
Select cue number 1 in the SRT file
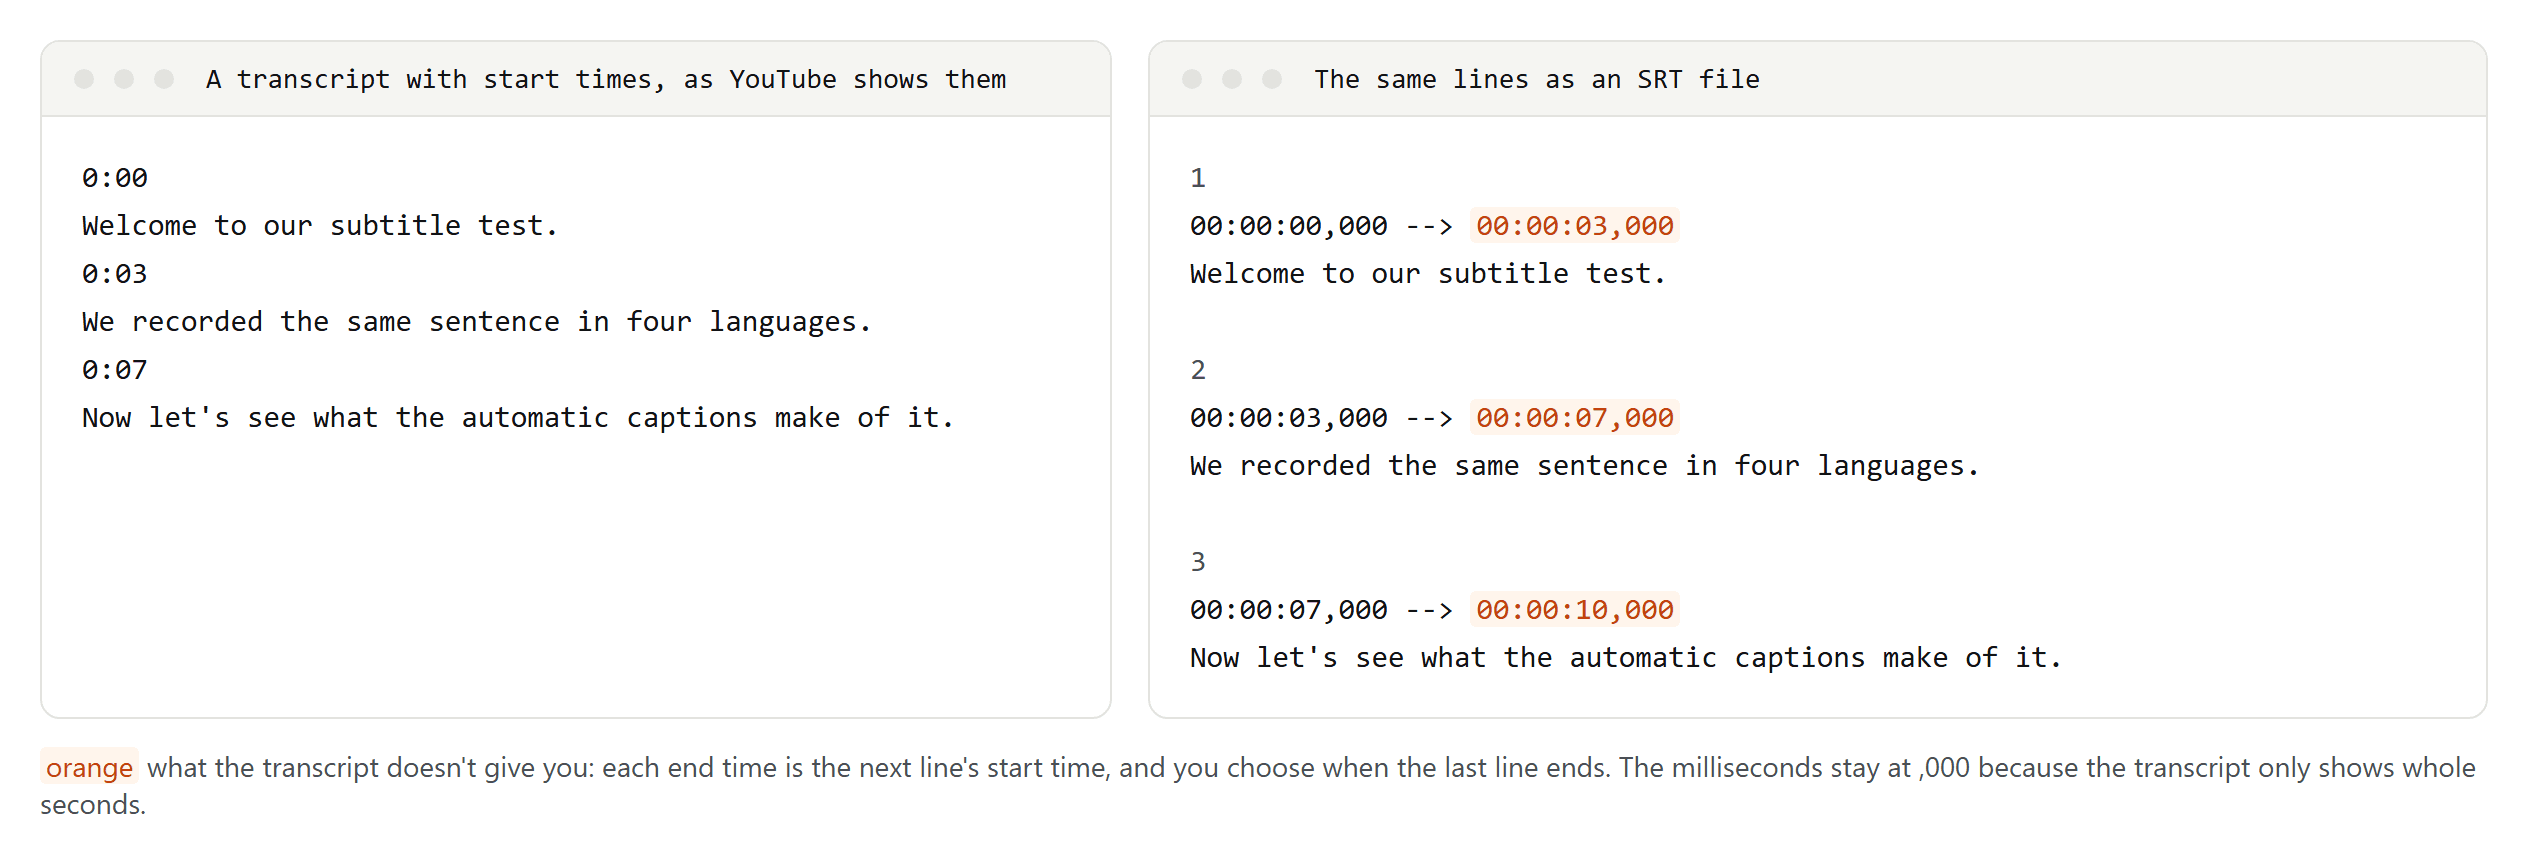(x=1198, y=178)
